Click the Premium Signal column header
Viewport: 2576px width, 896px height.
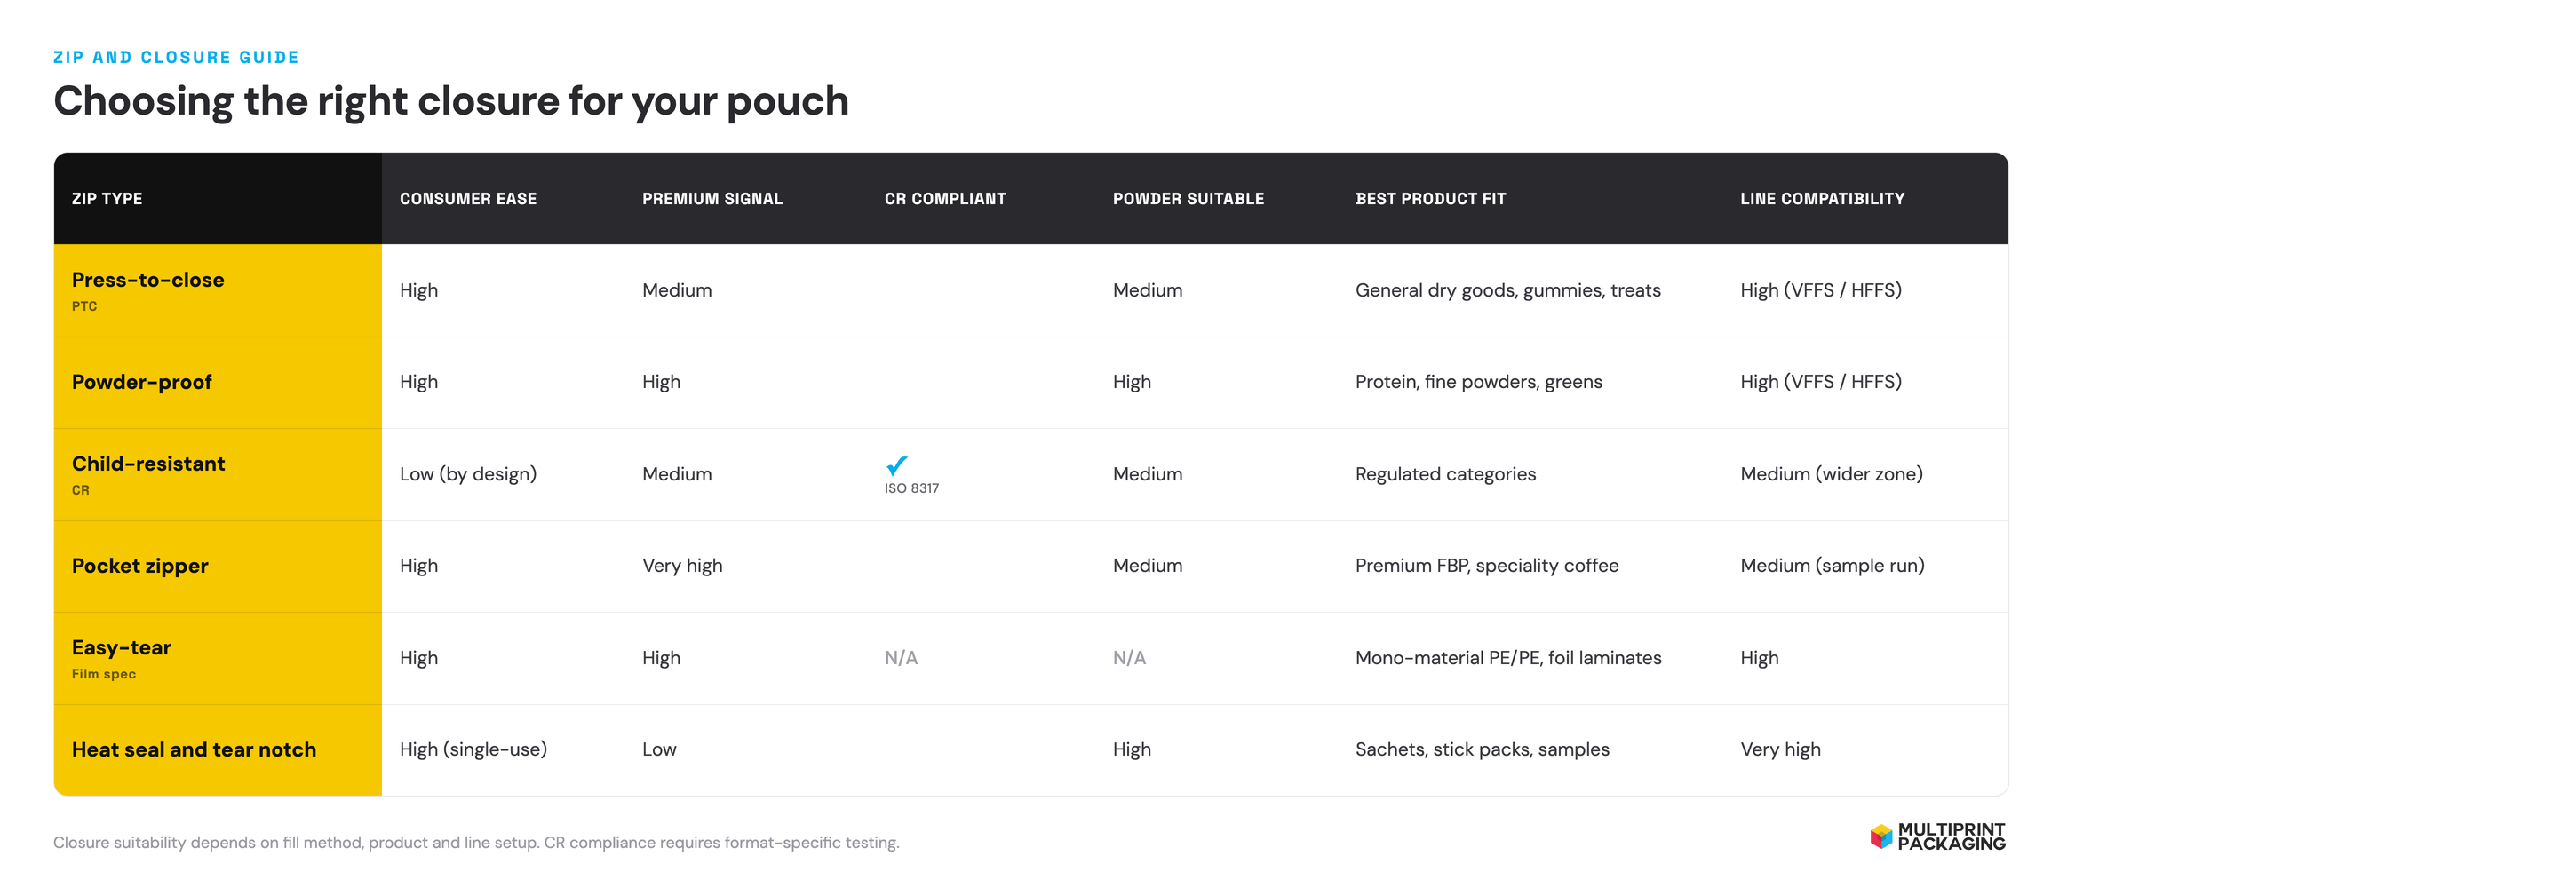click(x=712, y=199)
